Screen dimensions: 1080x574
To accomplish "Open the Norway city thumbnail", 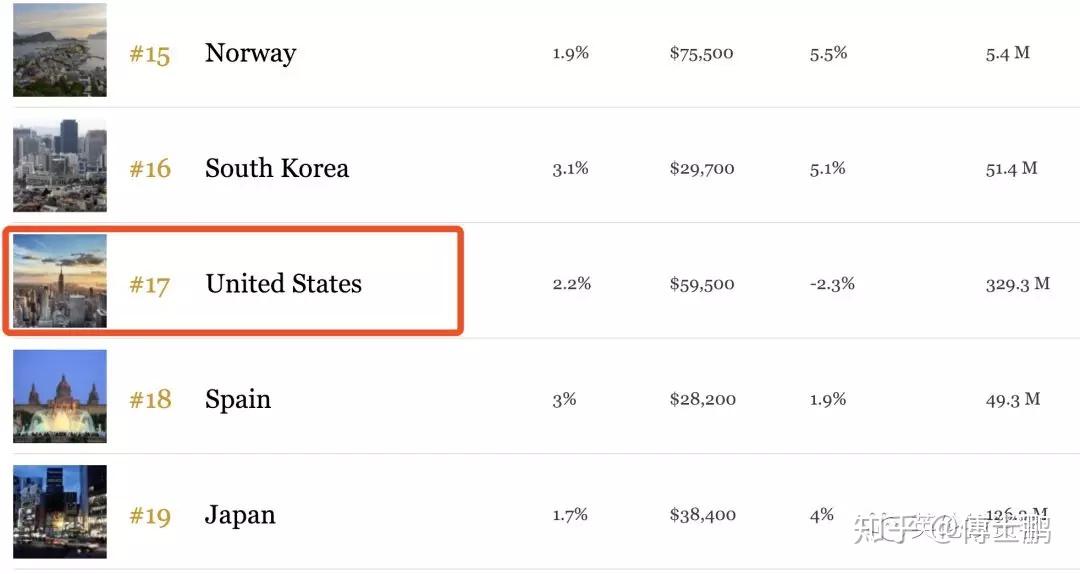I will (60, 50).
